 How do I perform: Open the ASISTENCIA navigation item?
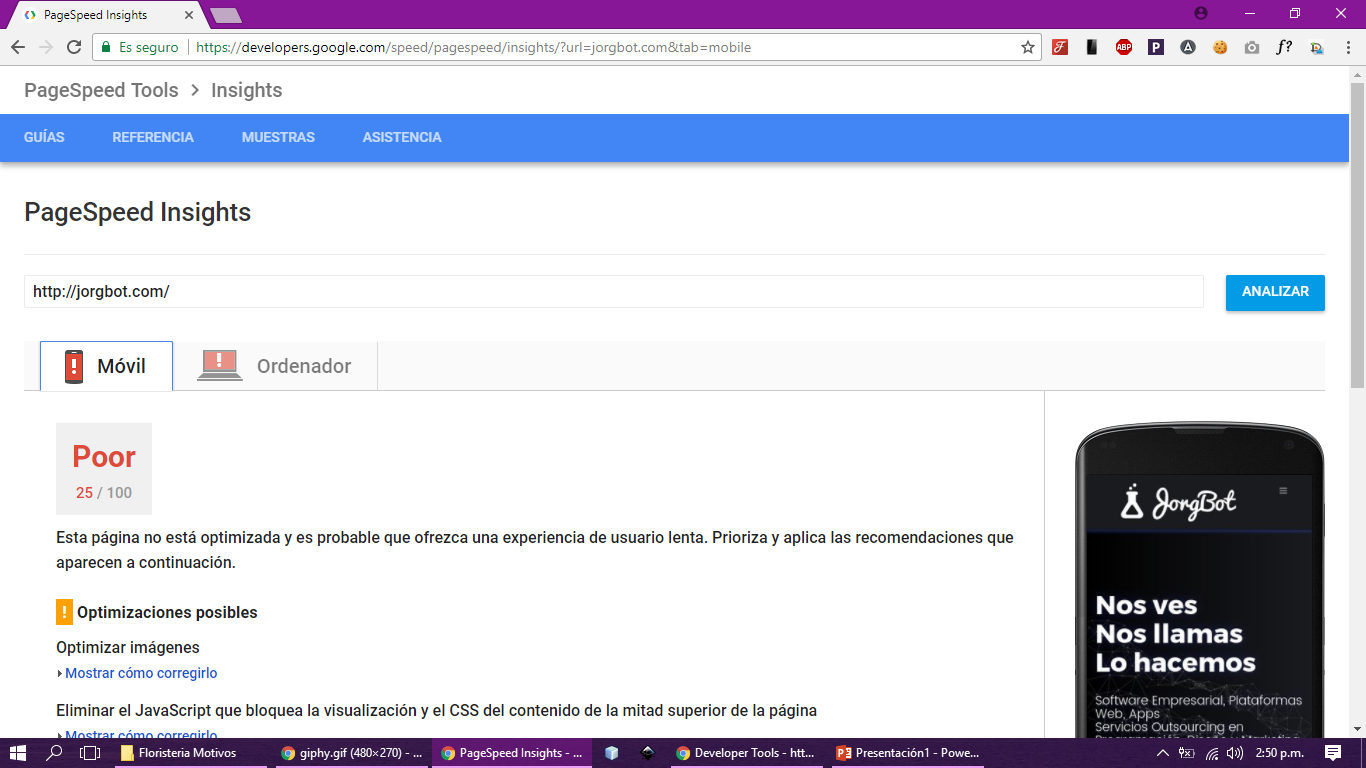(x=402, y=137)
